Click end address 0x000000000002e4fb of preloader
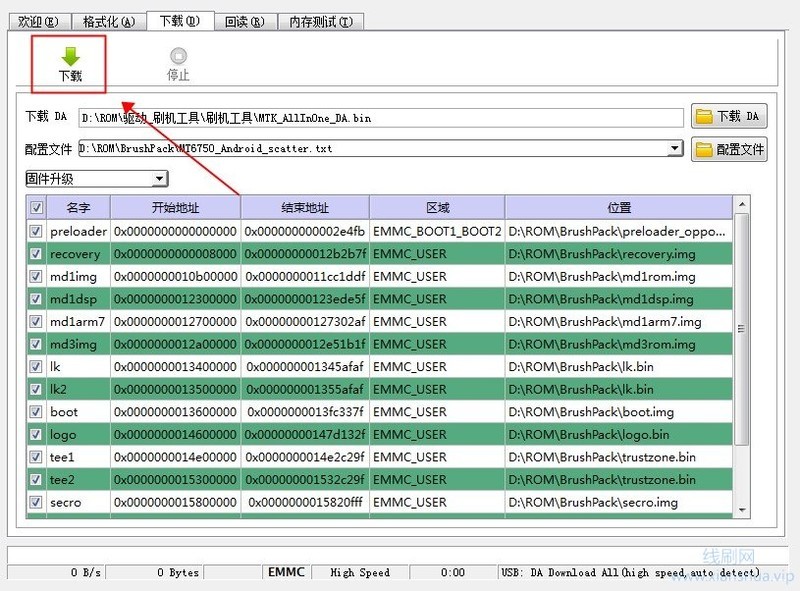This screenshot has height=591, width=800. (x=305, y=231)
